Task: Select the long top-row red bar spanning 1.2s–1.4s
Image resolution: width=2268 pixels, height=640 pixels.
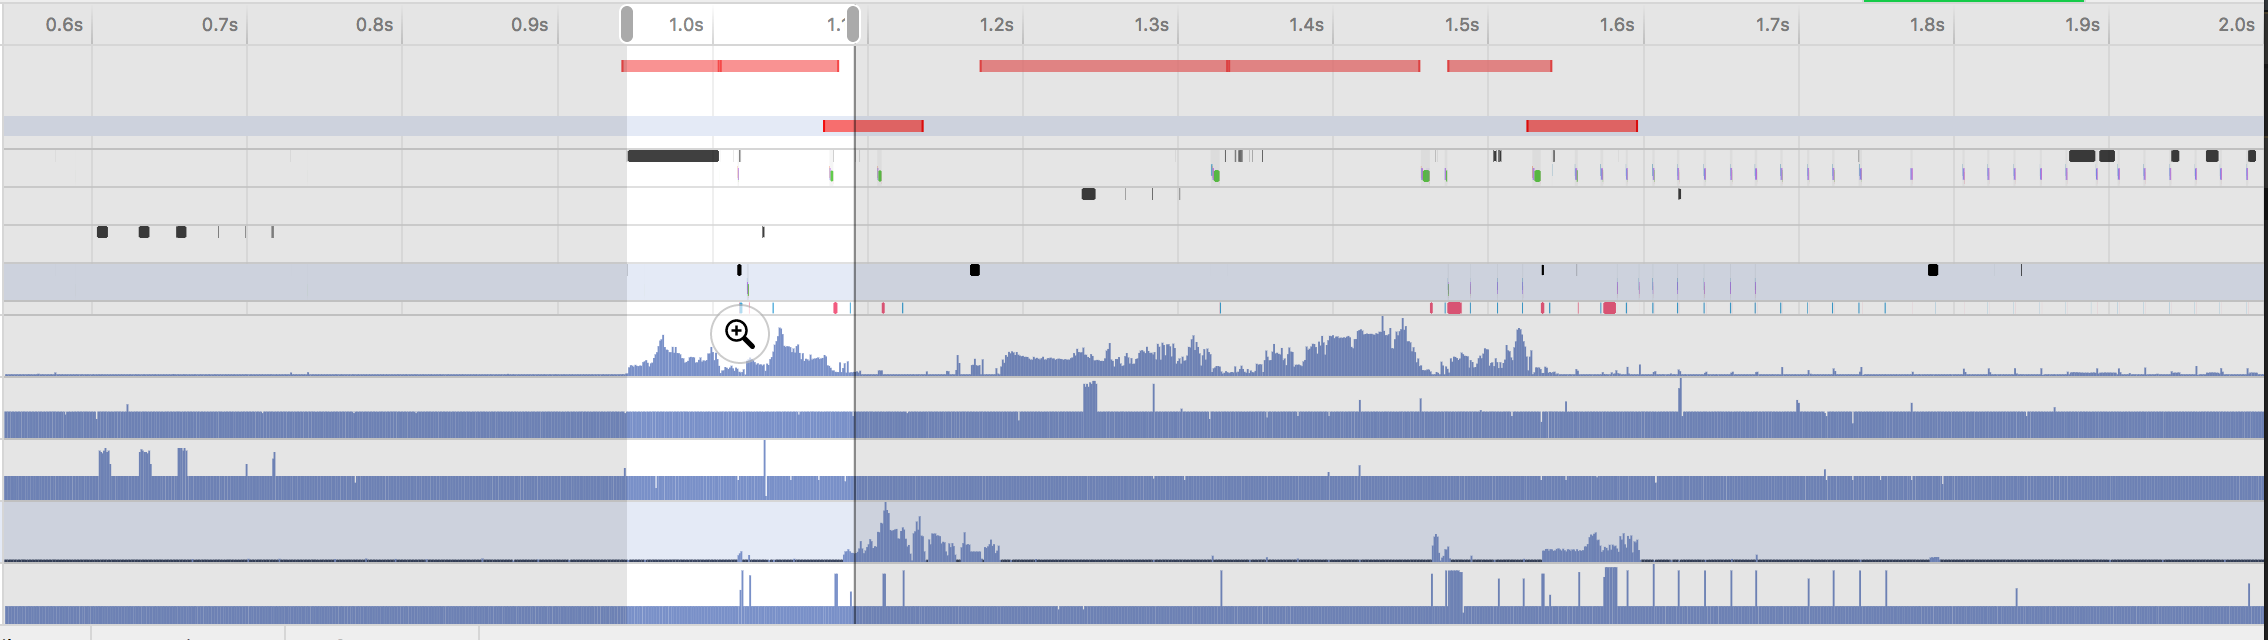Action: [1200, 66]
